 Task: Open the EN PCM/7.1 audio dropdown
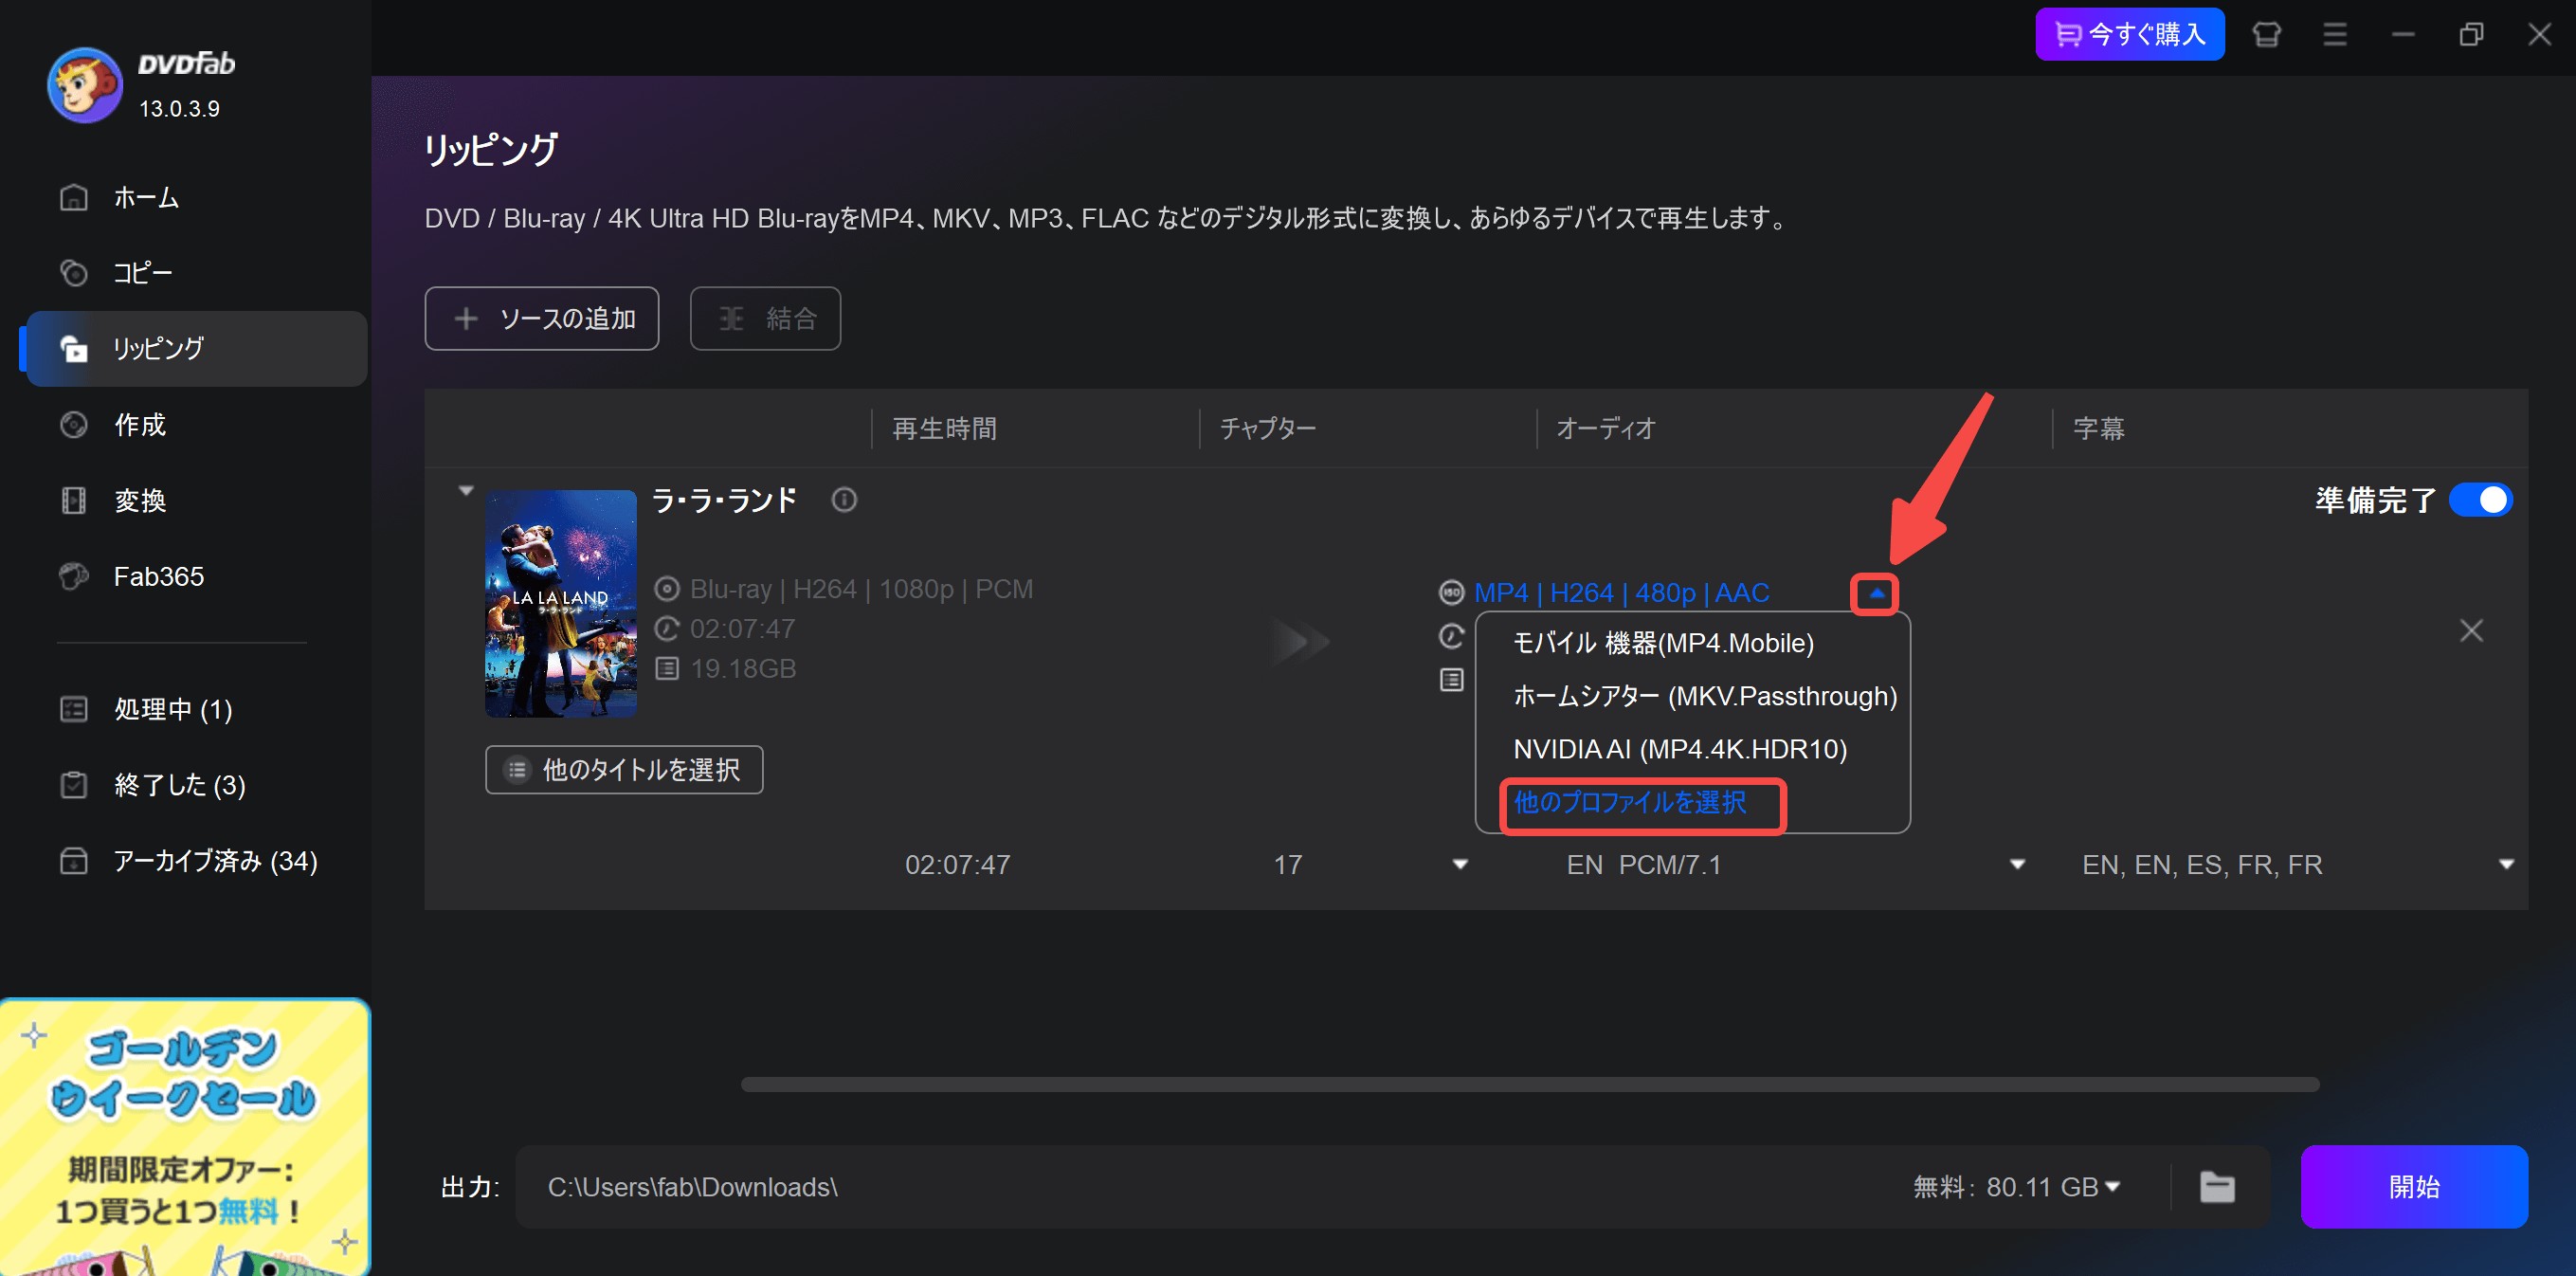(2018, 865)
